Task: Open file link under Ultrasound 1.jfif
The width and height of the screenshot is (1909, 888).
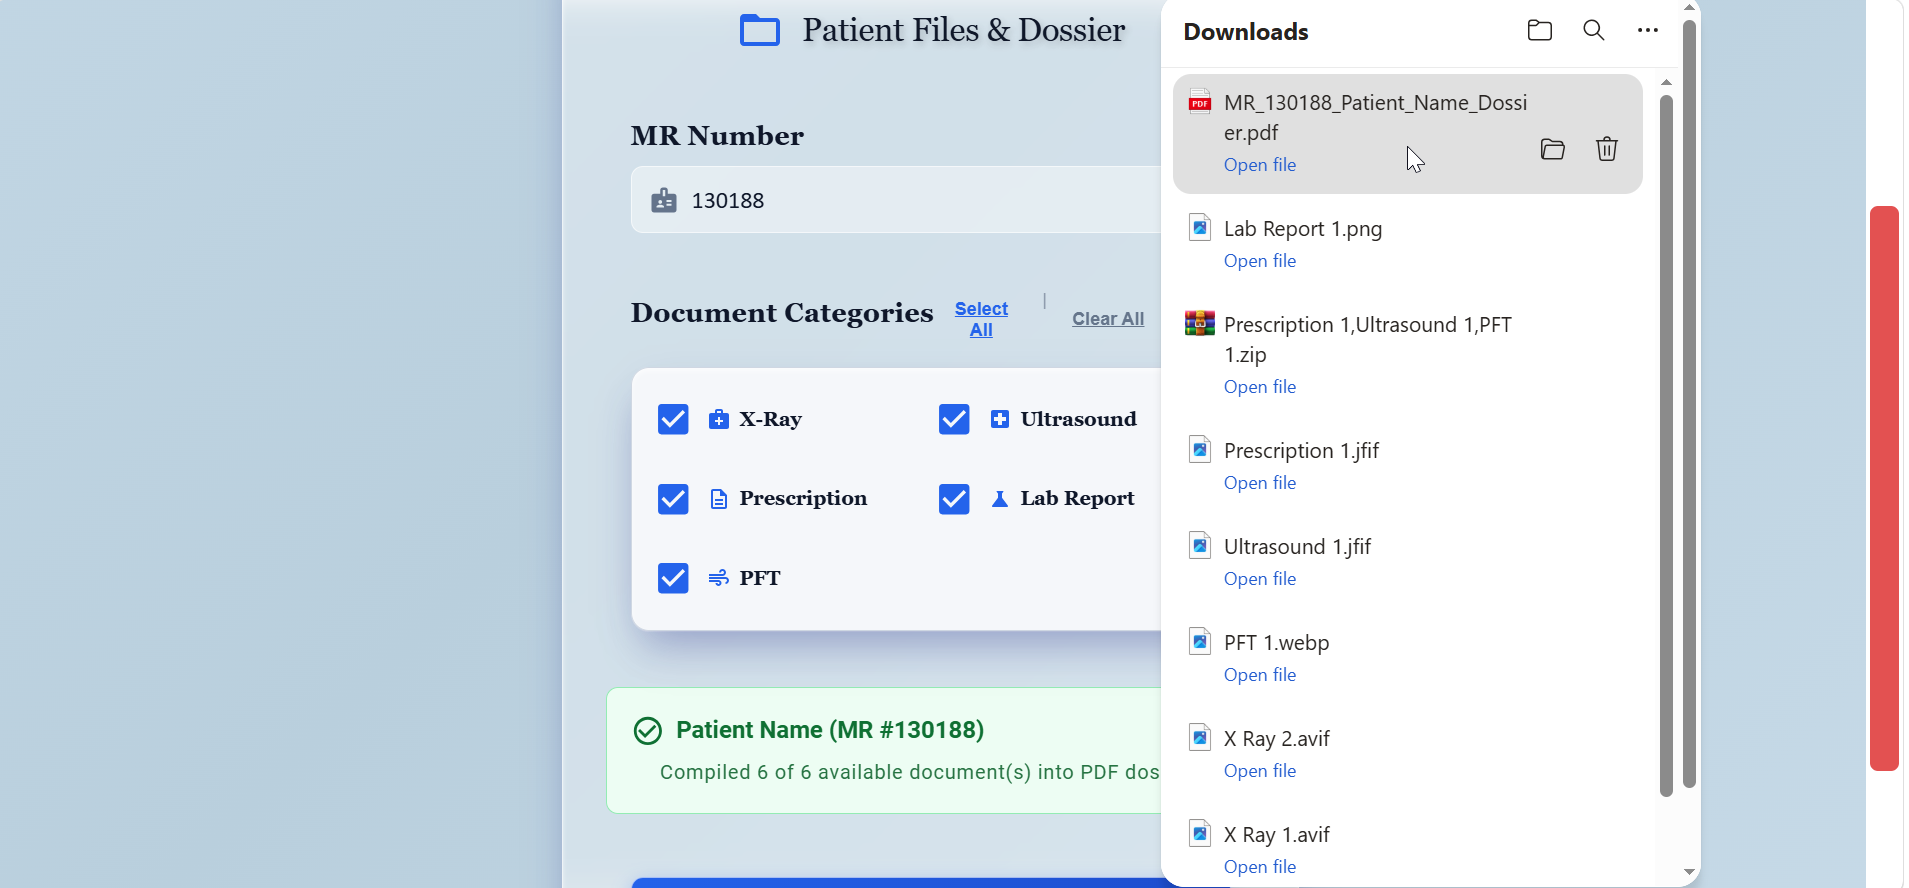Action: [x=1260, y=579]
